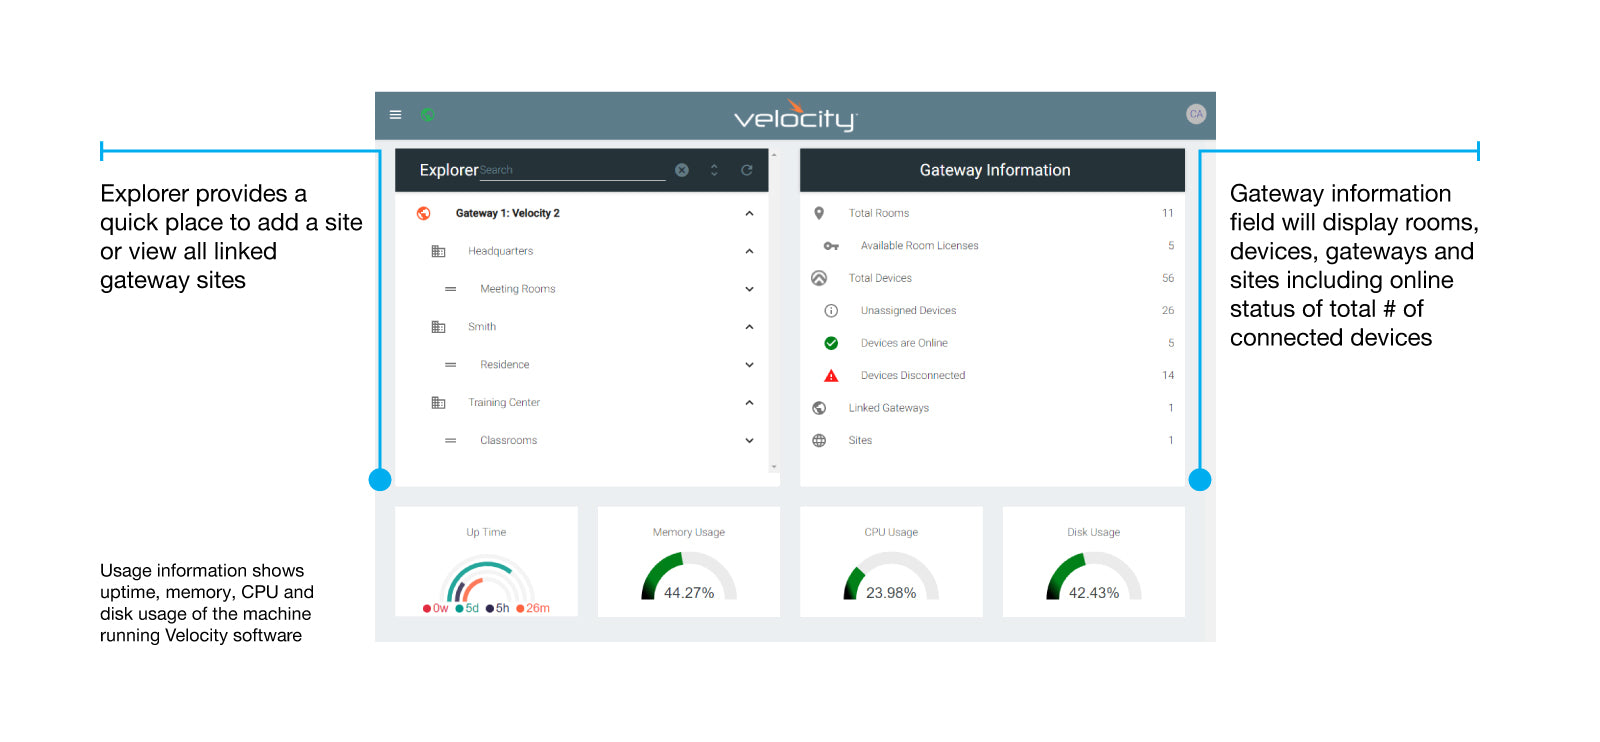Open the Total Rooms entry

879,213
